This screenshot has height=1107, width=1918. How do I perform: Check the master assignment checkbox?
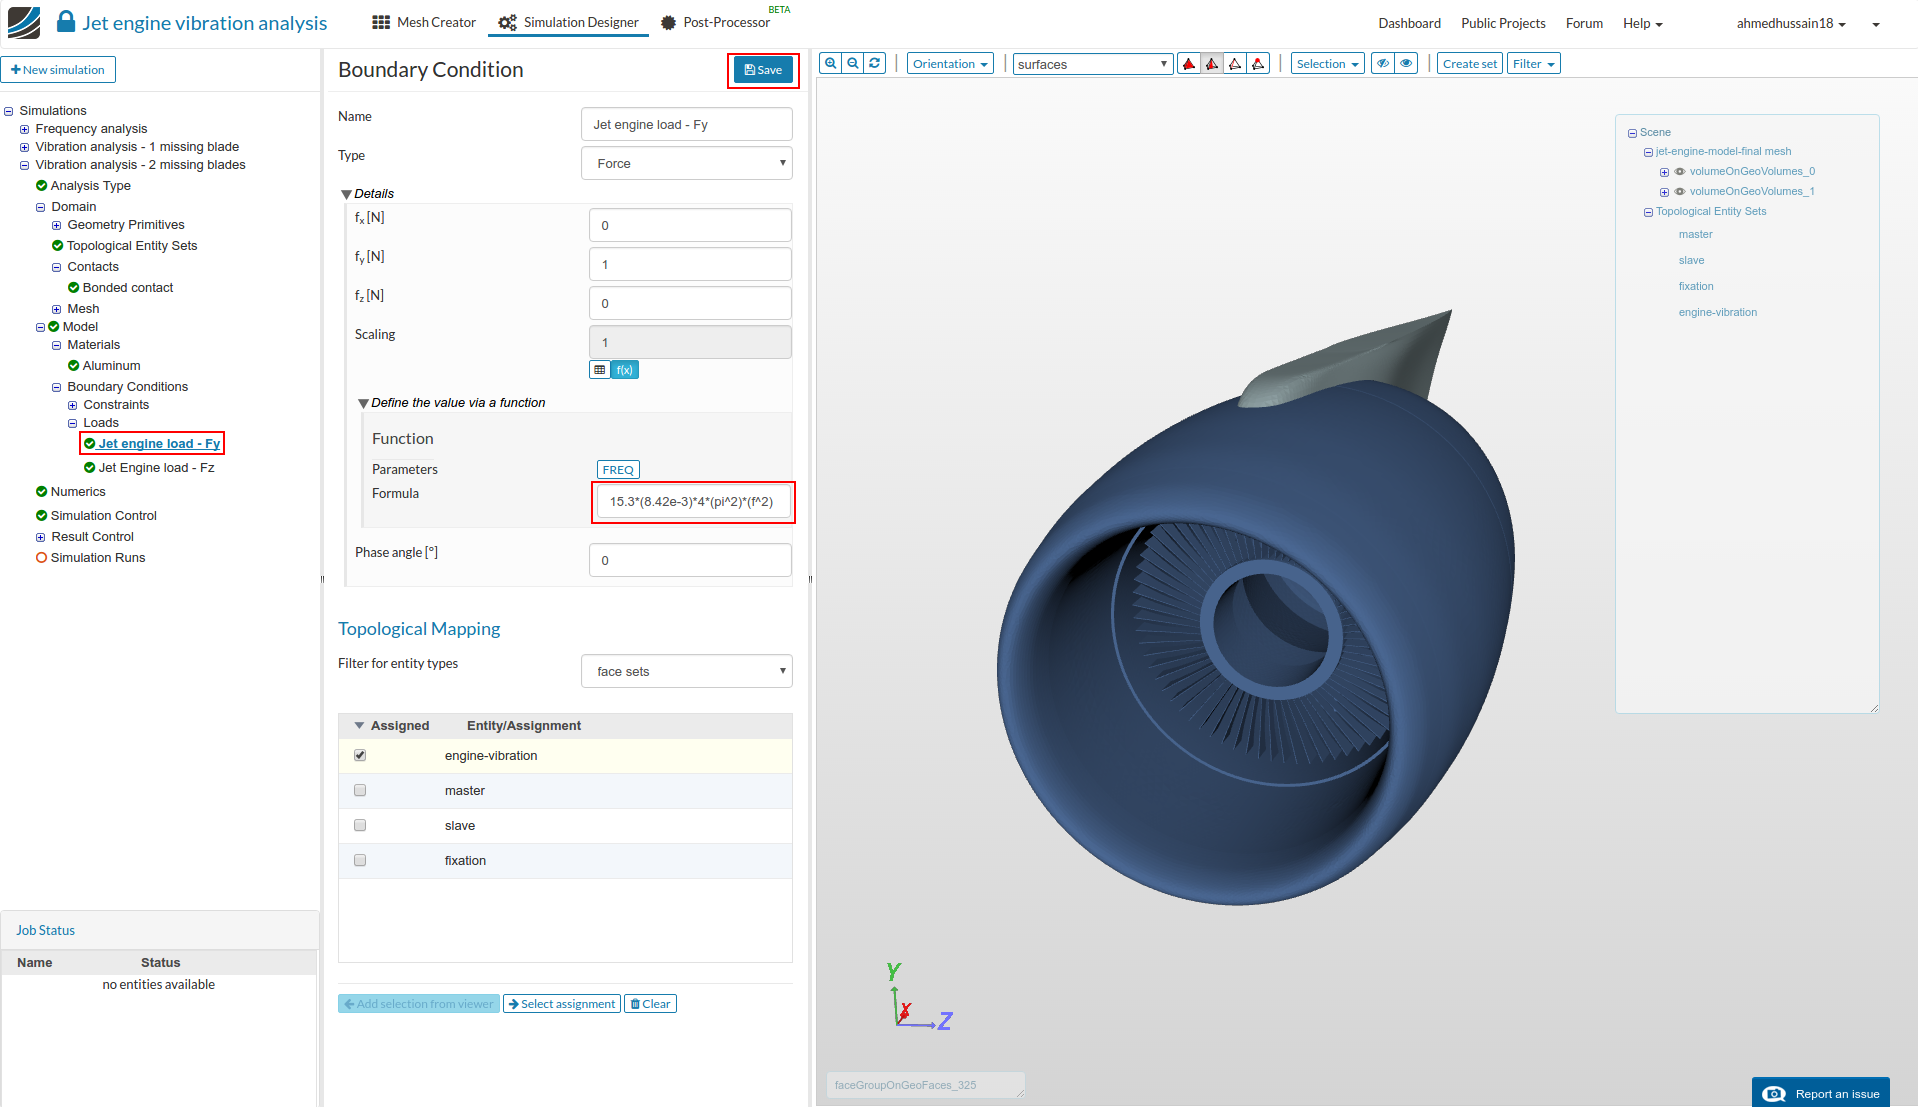(360, 791)
